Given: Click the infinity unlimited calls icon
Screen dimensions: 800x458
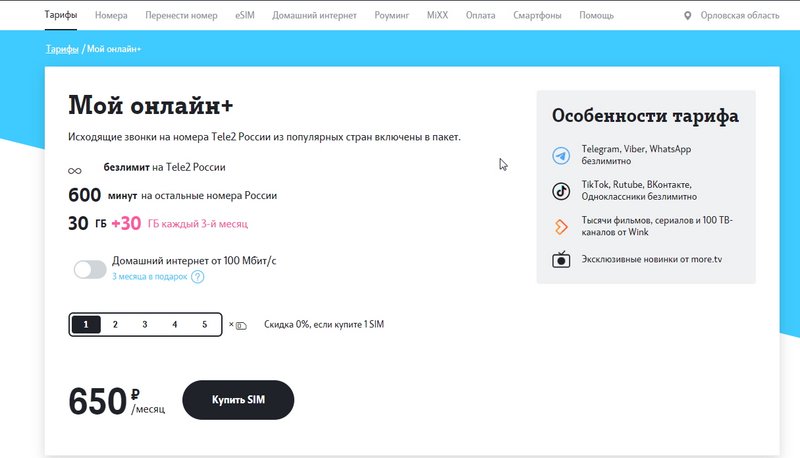Looking at the screenshot, I should [74, 171].
